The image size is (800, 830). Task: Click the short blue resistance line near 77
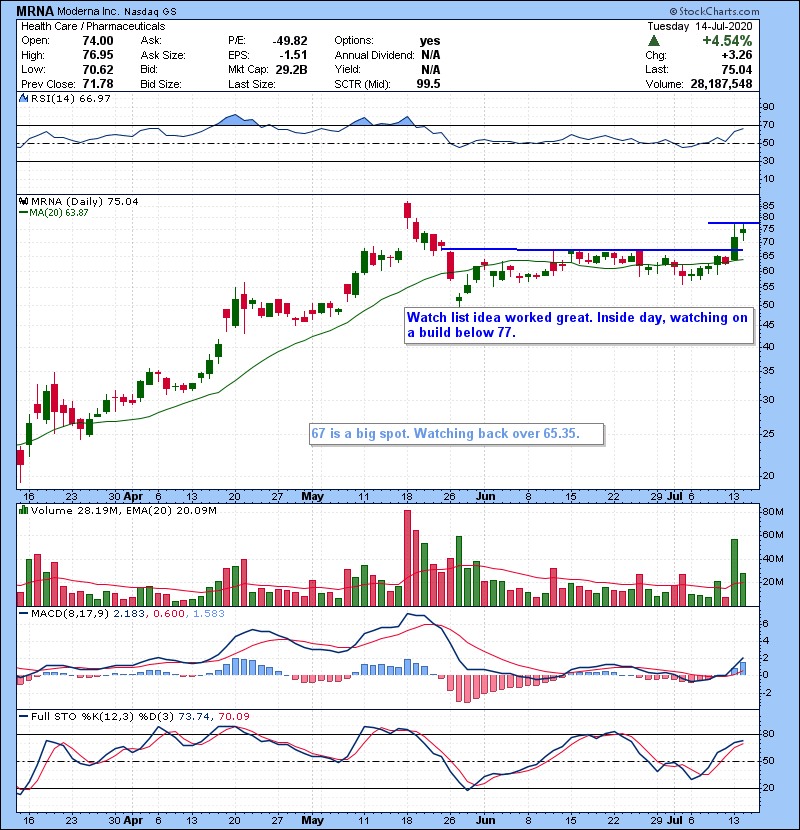click(733, 223)
